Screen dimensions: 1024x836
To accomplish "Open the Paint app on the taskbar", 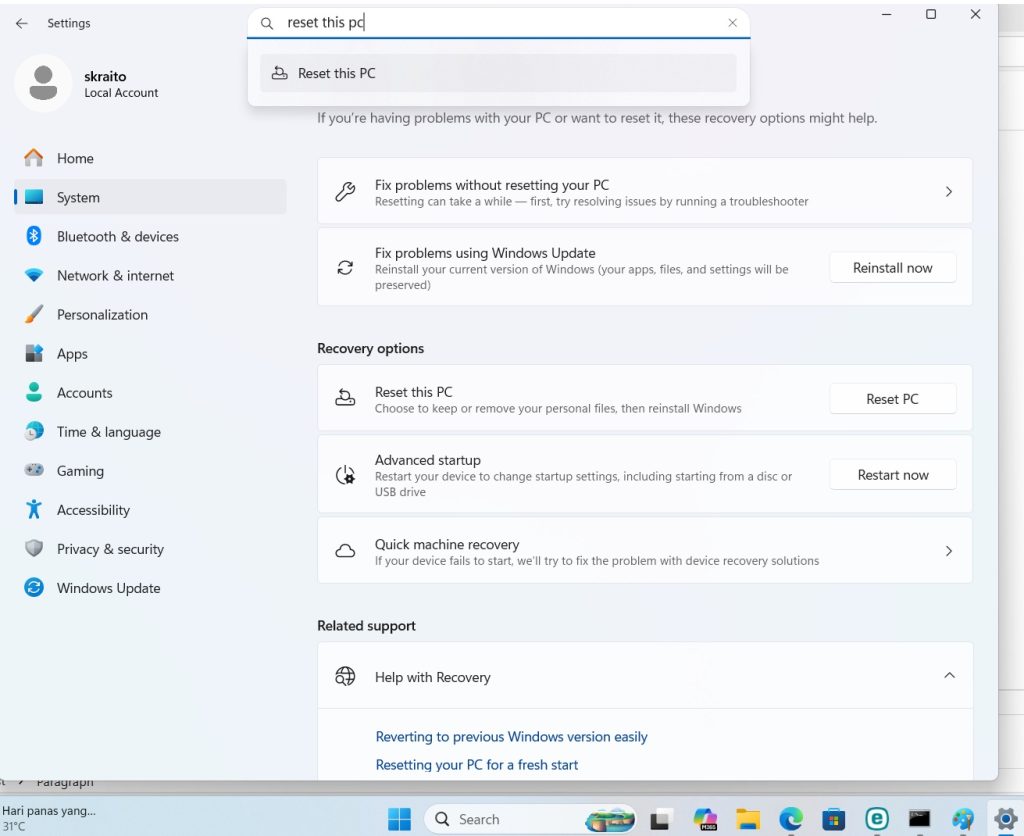I will pos(963,819).
